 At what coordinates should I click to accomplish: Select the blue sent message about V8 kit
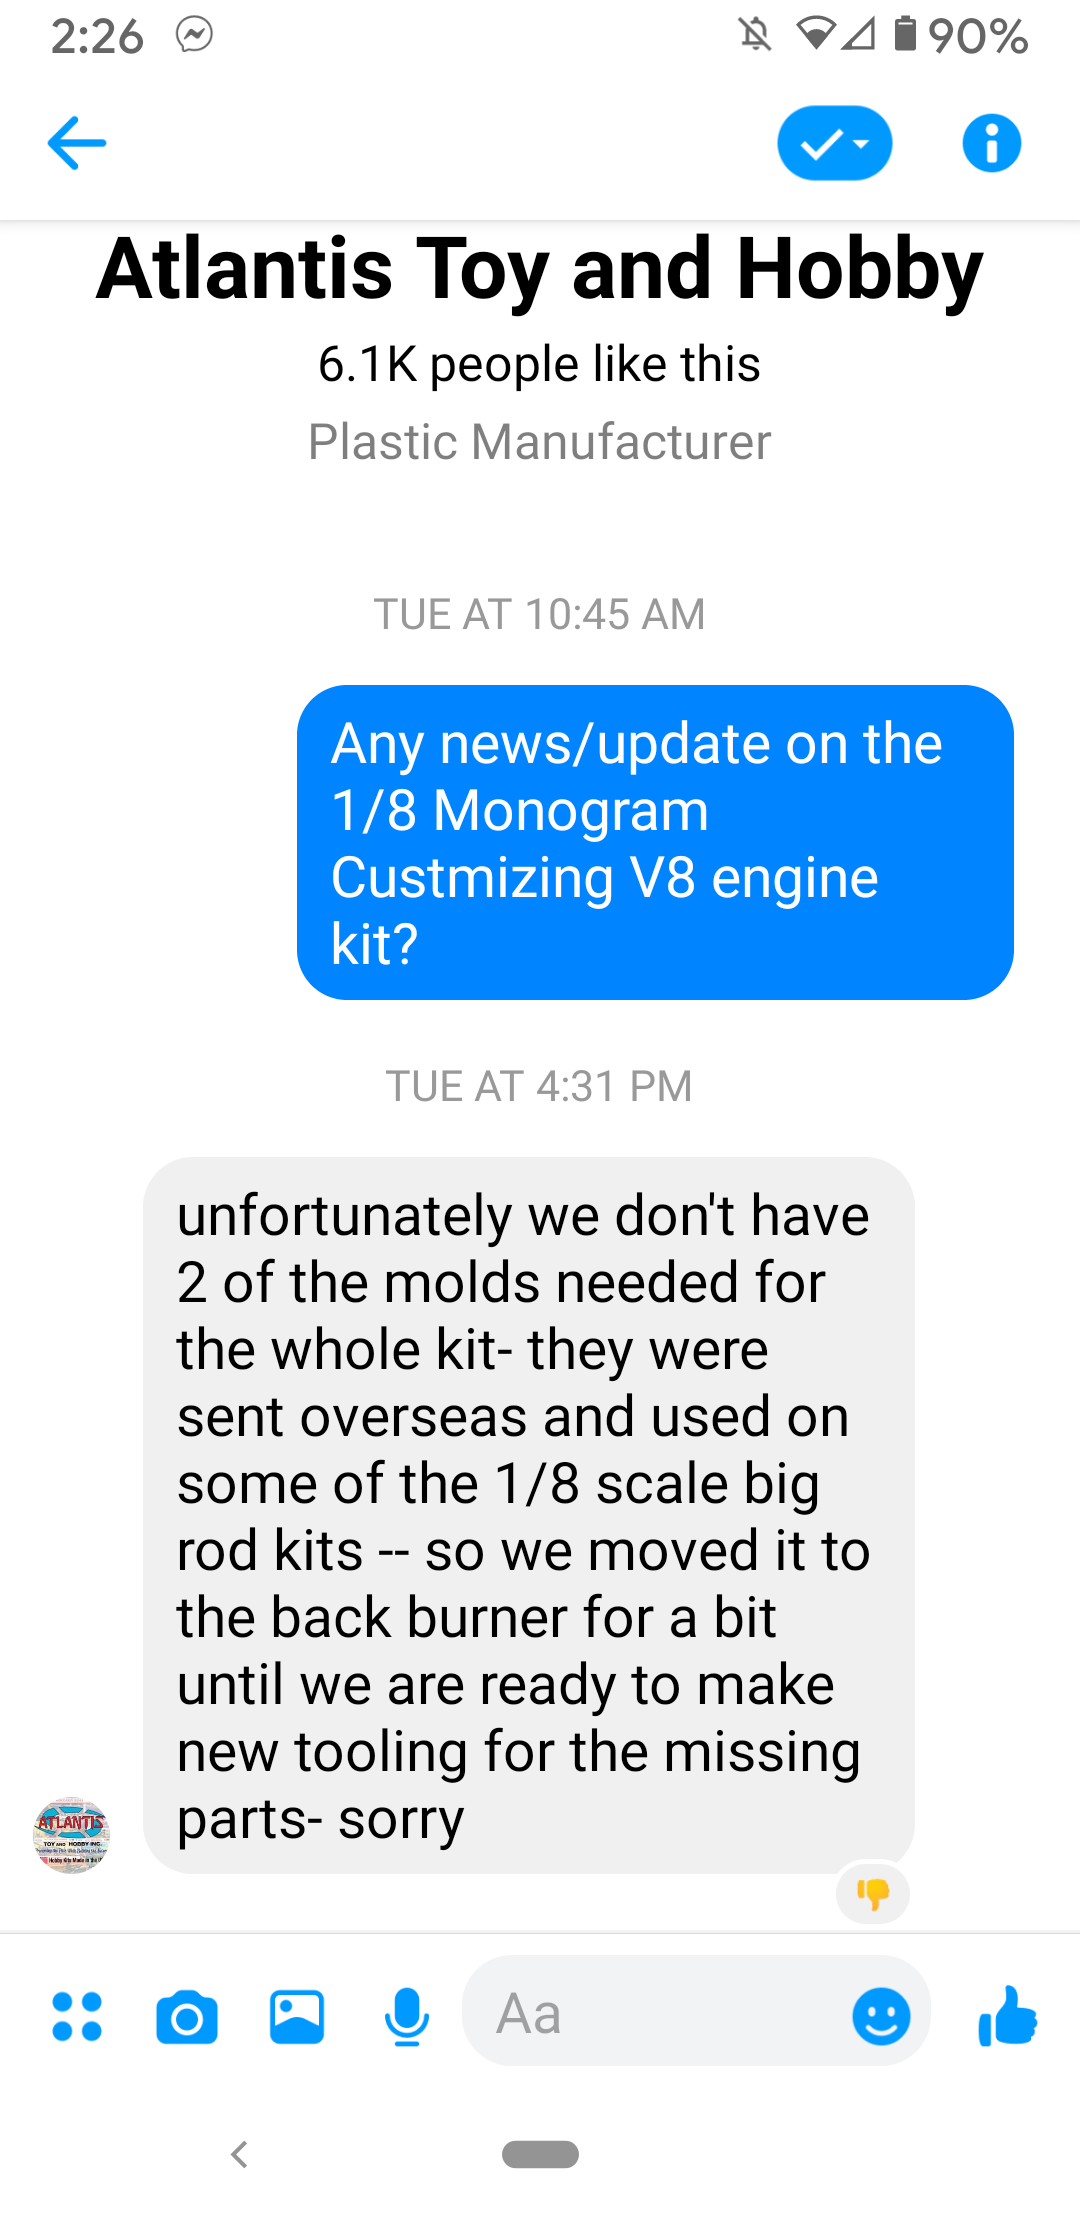(x=655, y=842)
